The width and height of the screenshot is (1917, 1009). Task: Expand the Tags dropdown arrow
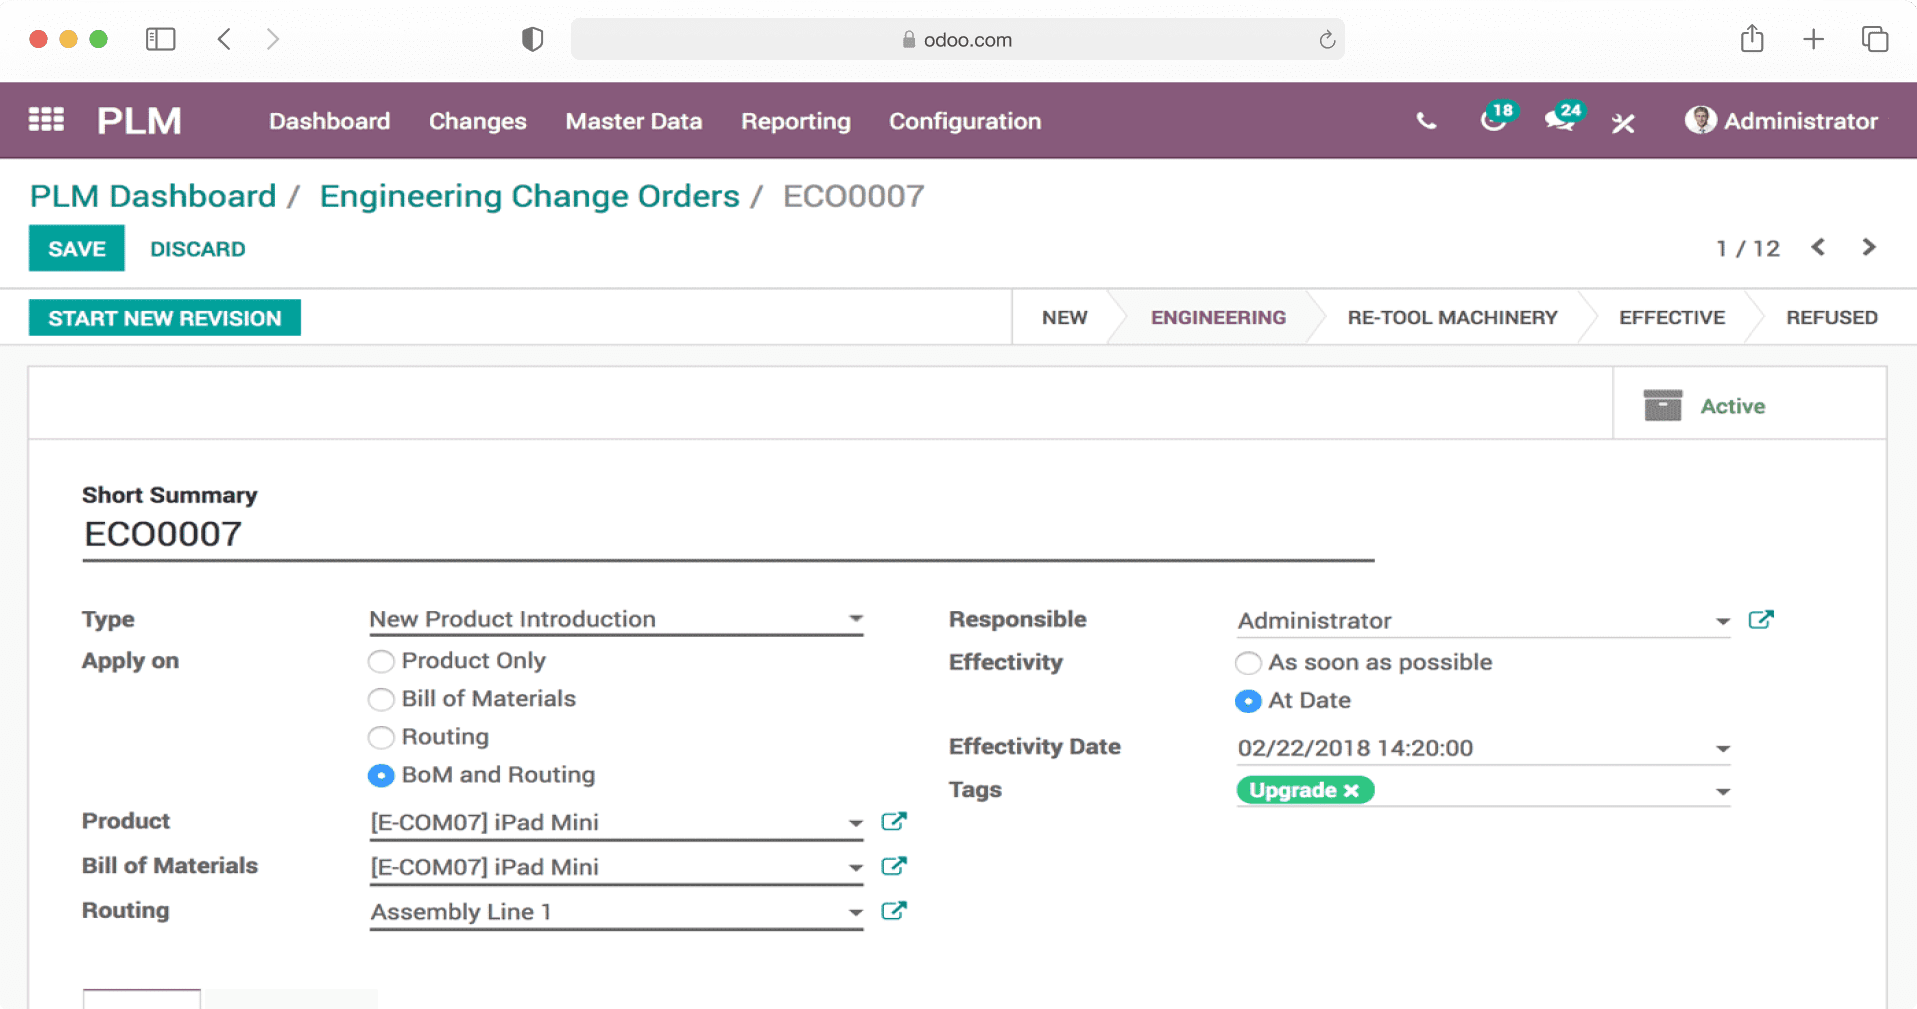[1722, 792]
